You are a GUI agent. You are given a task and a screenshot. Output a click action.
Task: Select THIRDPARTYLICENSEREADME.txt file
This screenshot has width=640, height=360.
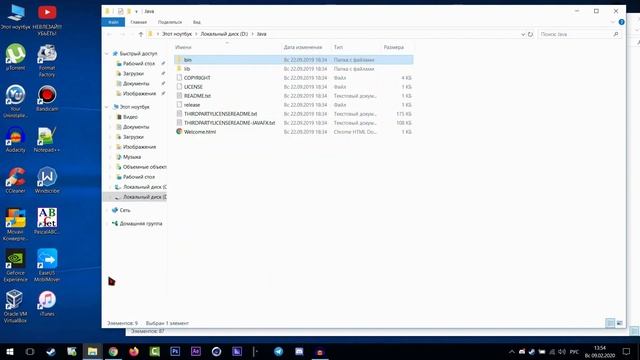click(x=294, y=113)
